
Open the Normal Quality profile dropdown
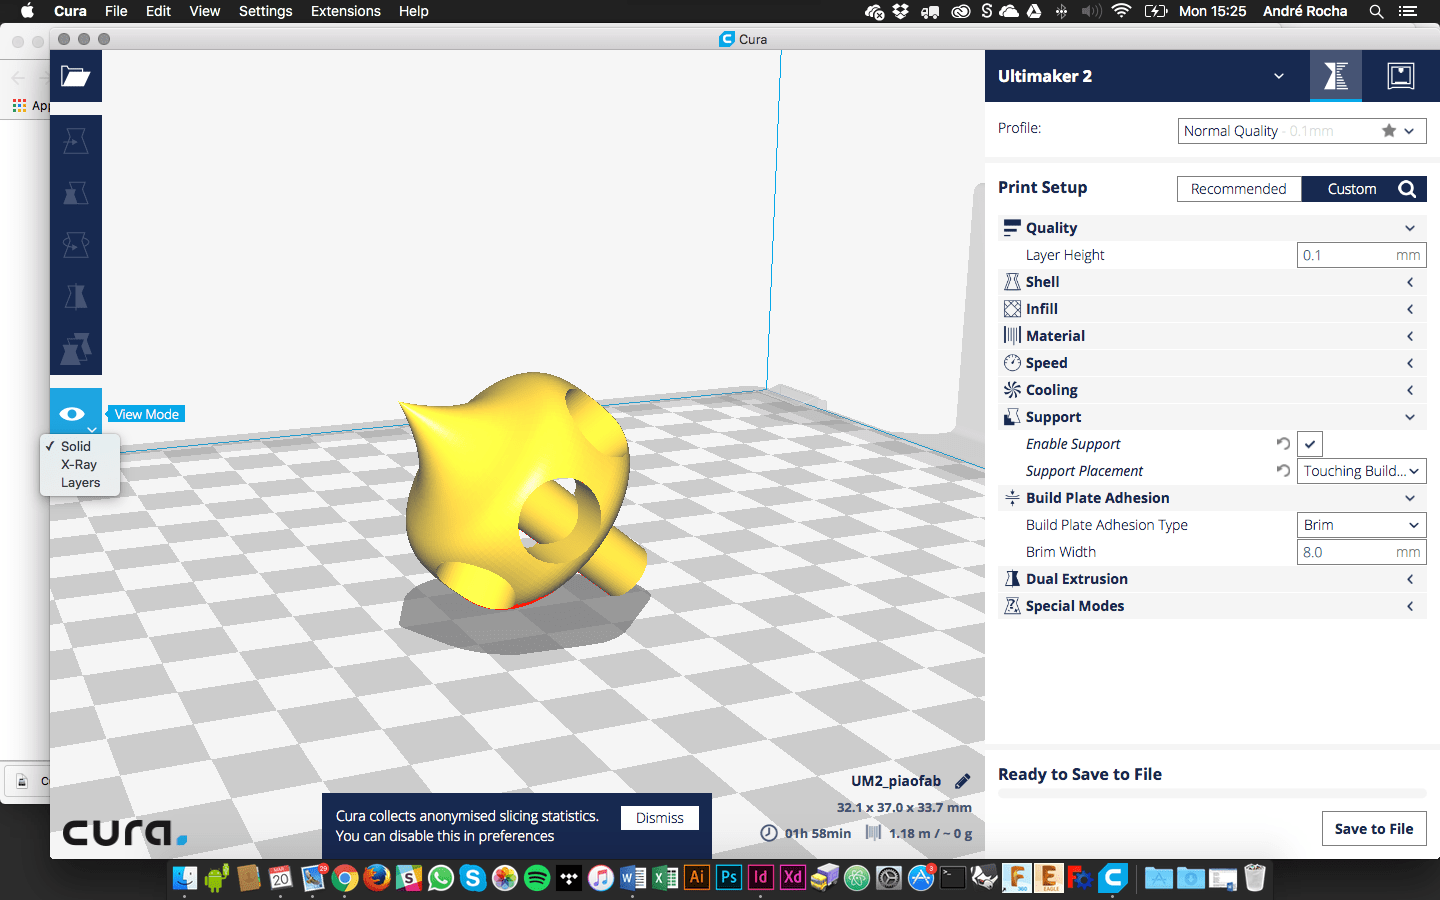tap(1302, 131)
